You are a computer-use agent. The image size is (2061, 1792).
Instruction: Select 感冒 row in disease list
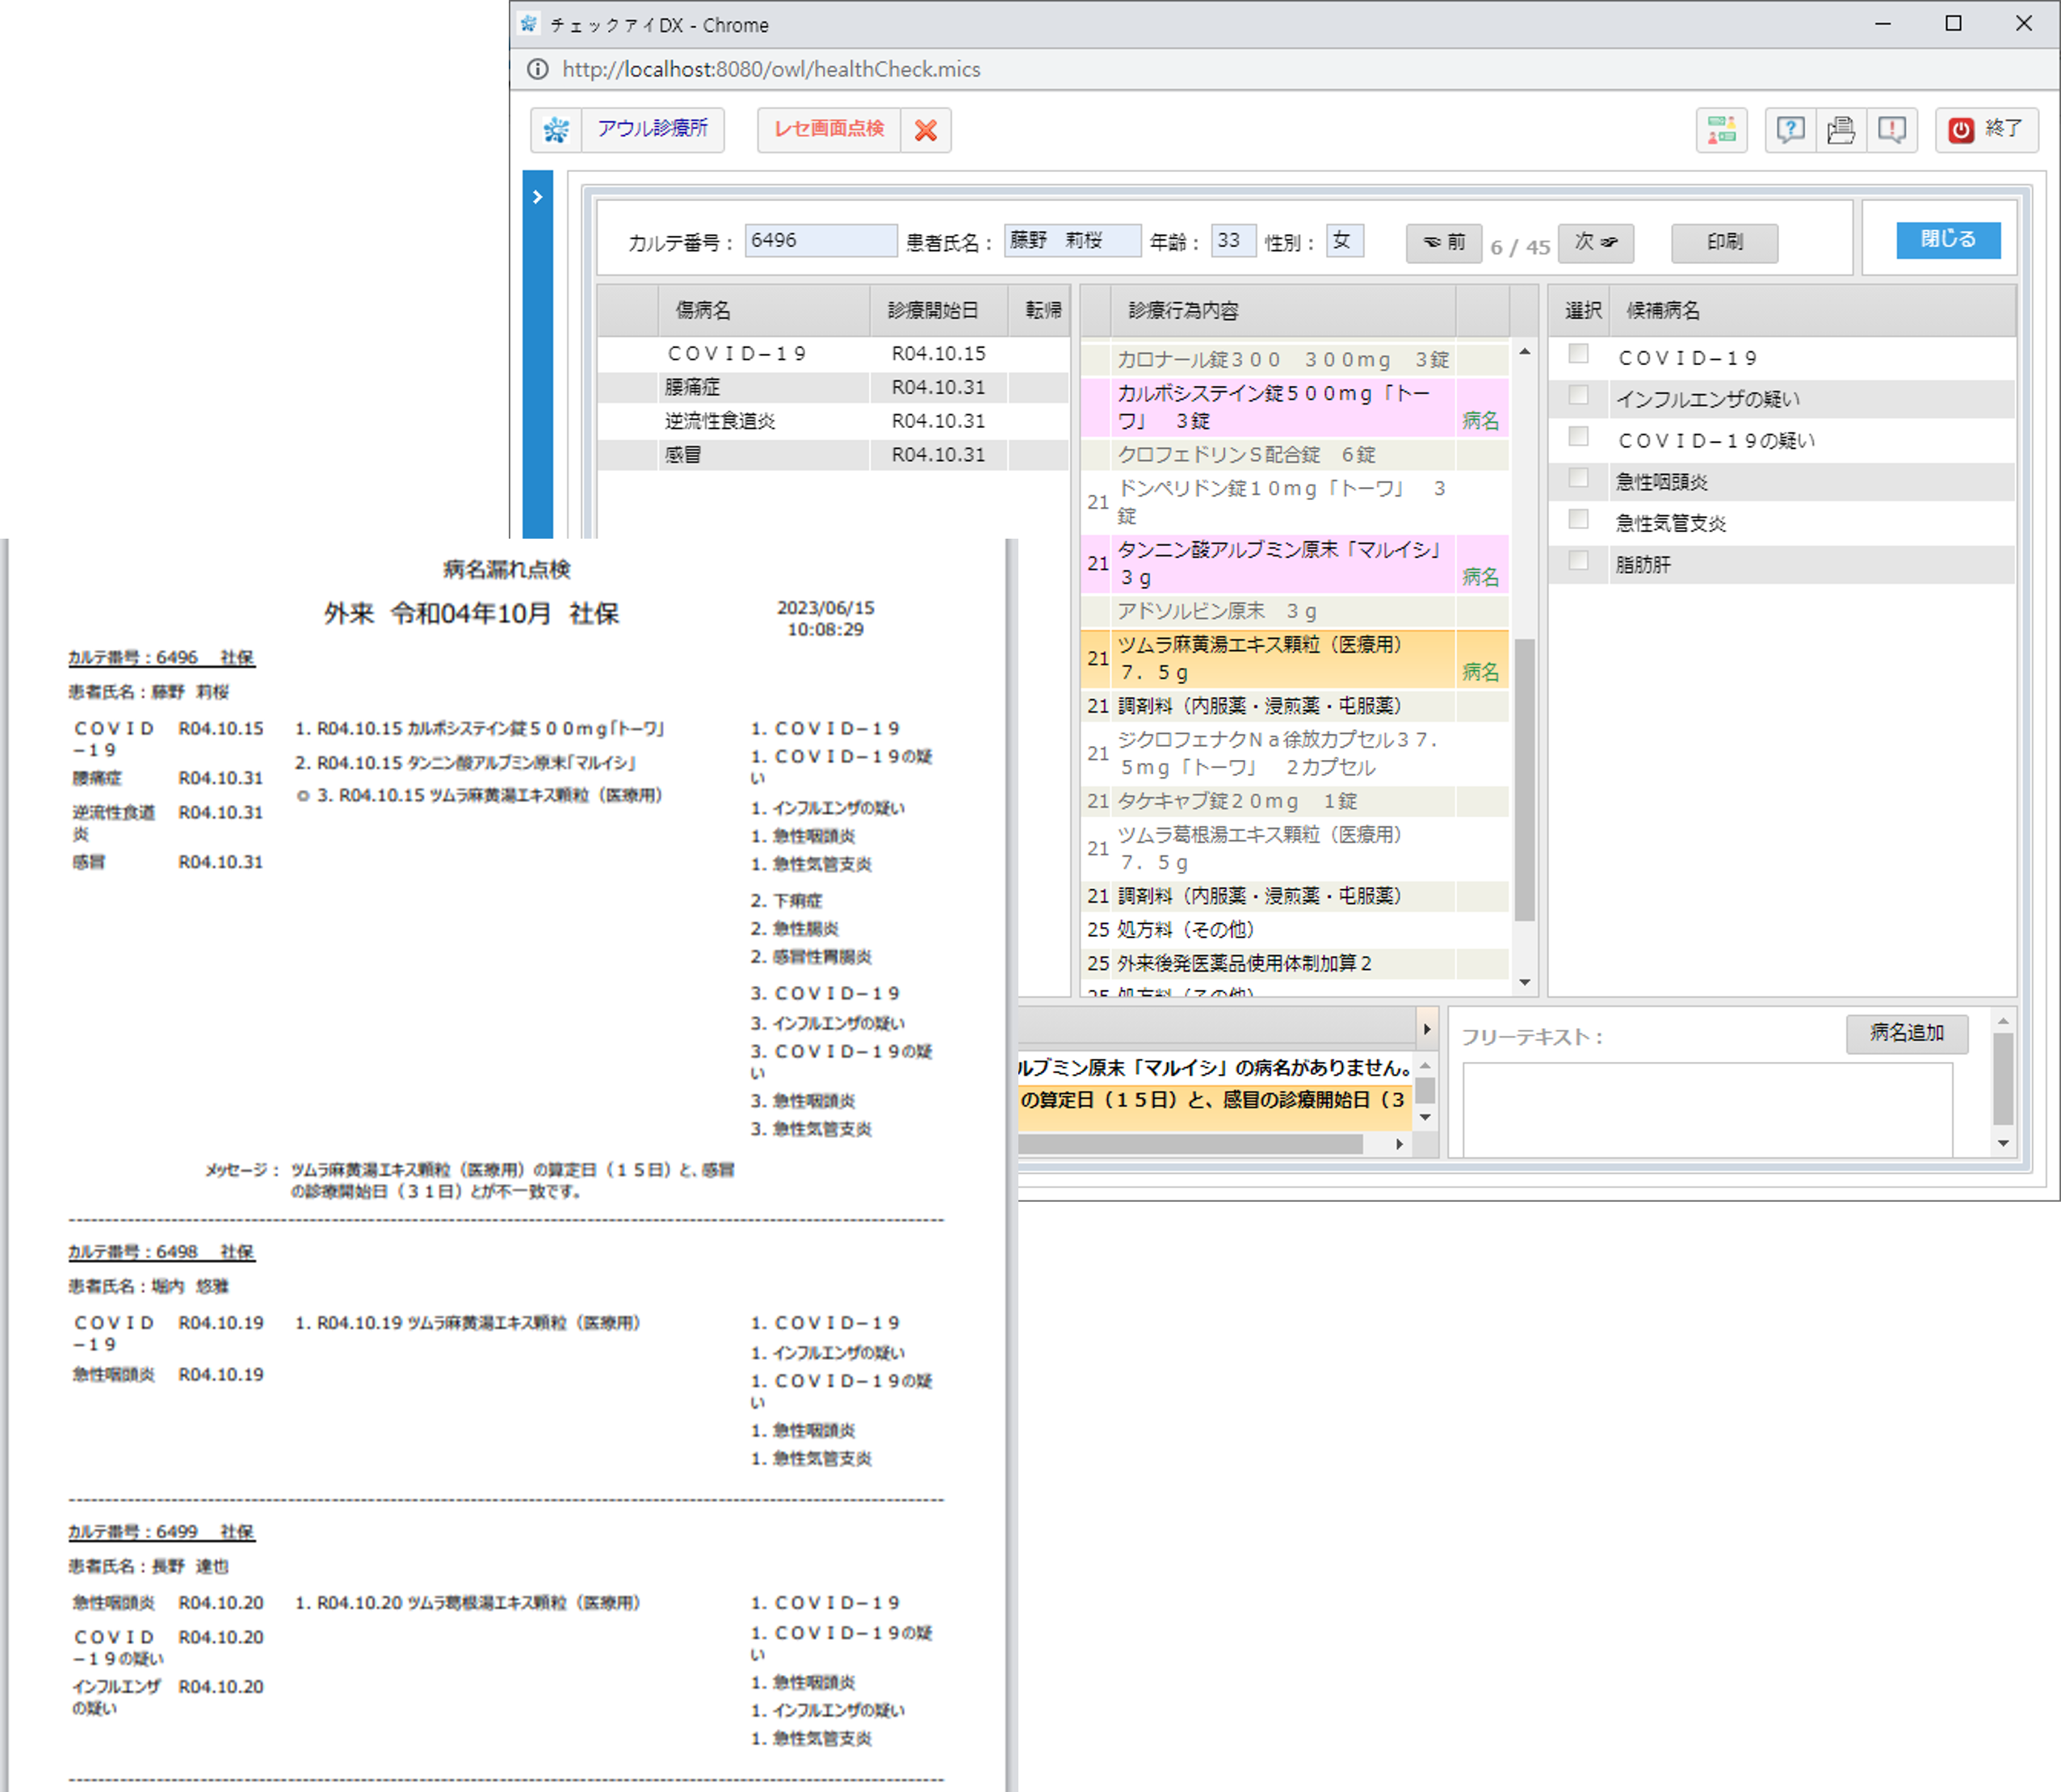pos(832,455)
